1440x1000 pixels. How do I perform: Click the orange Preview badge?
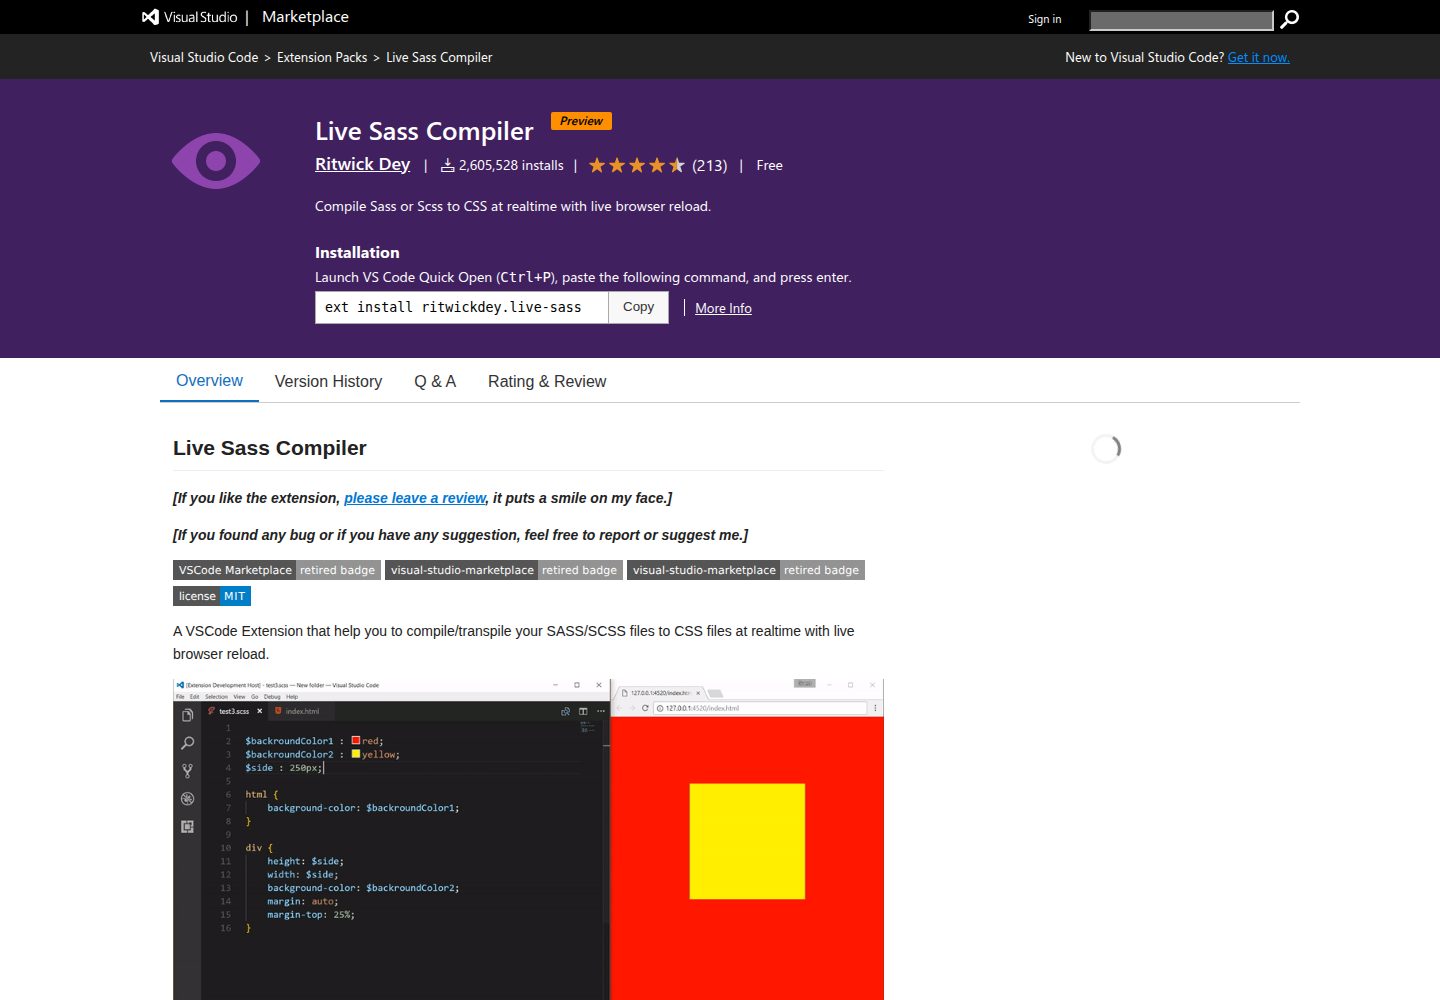[581, 121]
